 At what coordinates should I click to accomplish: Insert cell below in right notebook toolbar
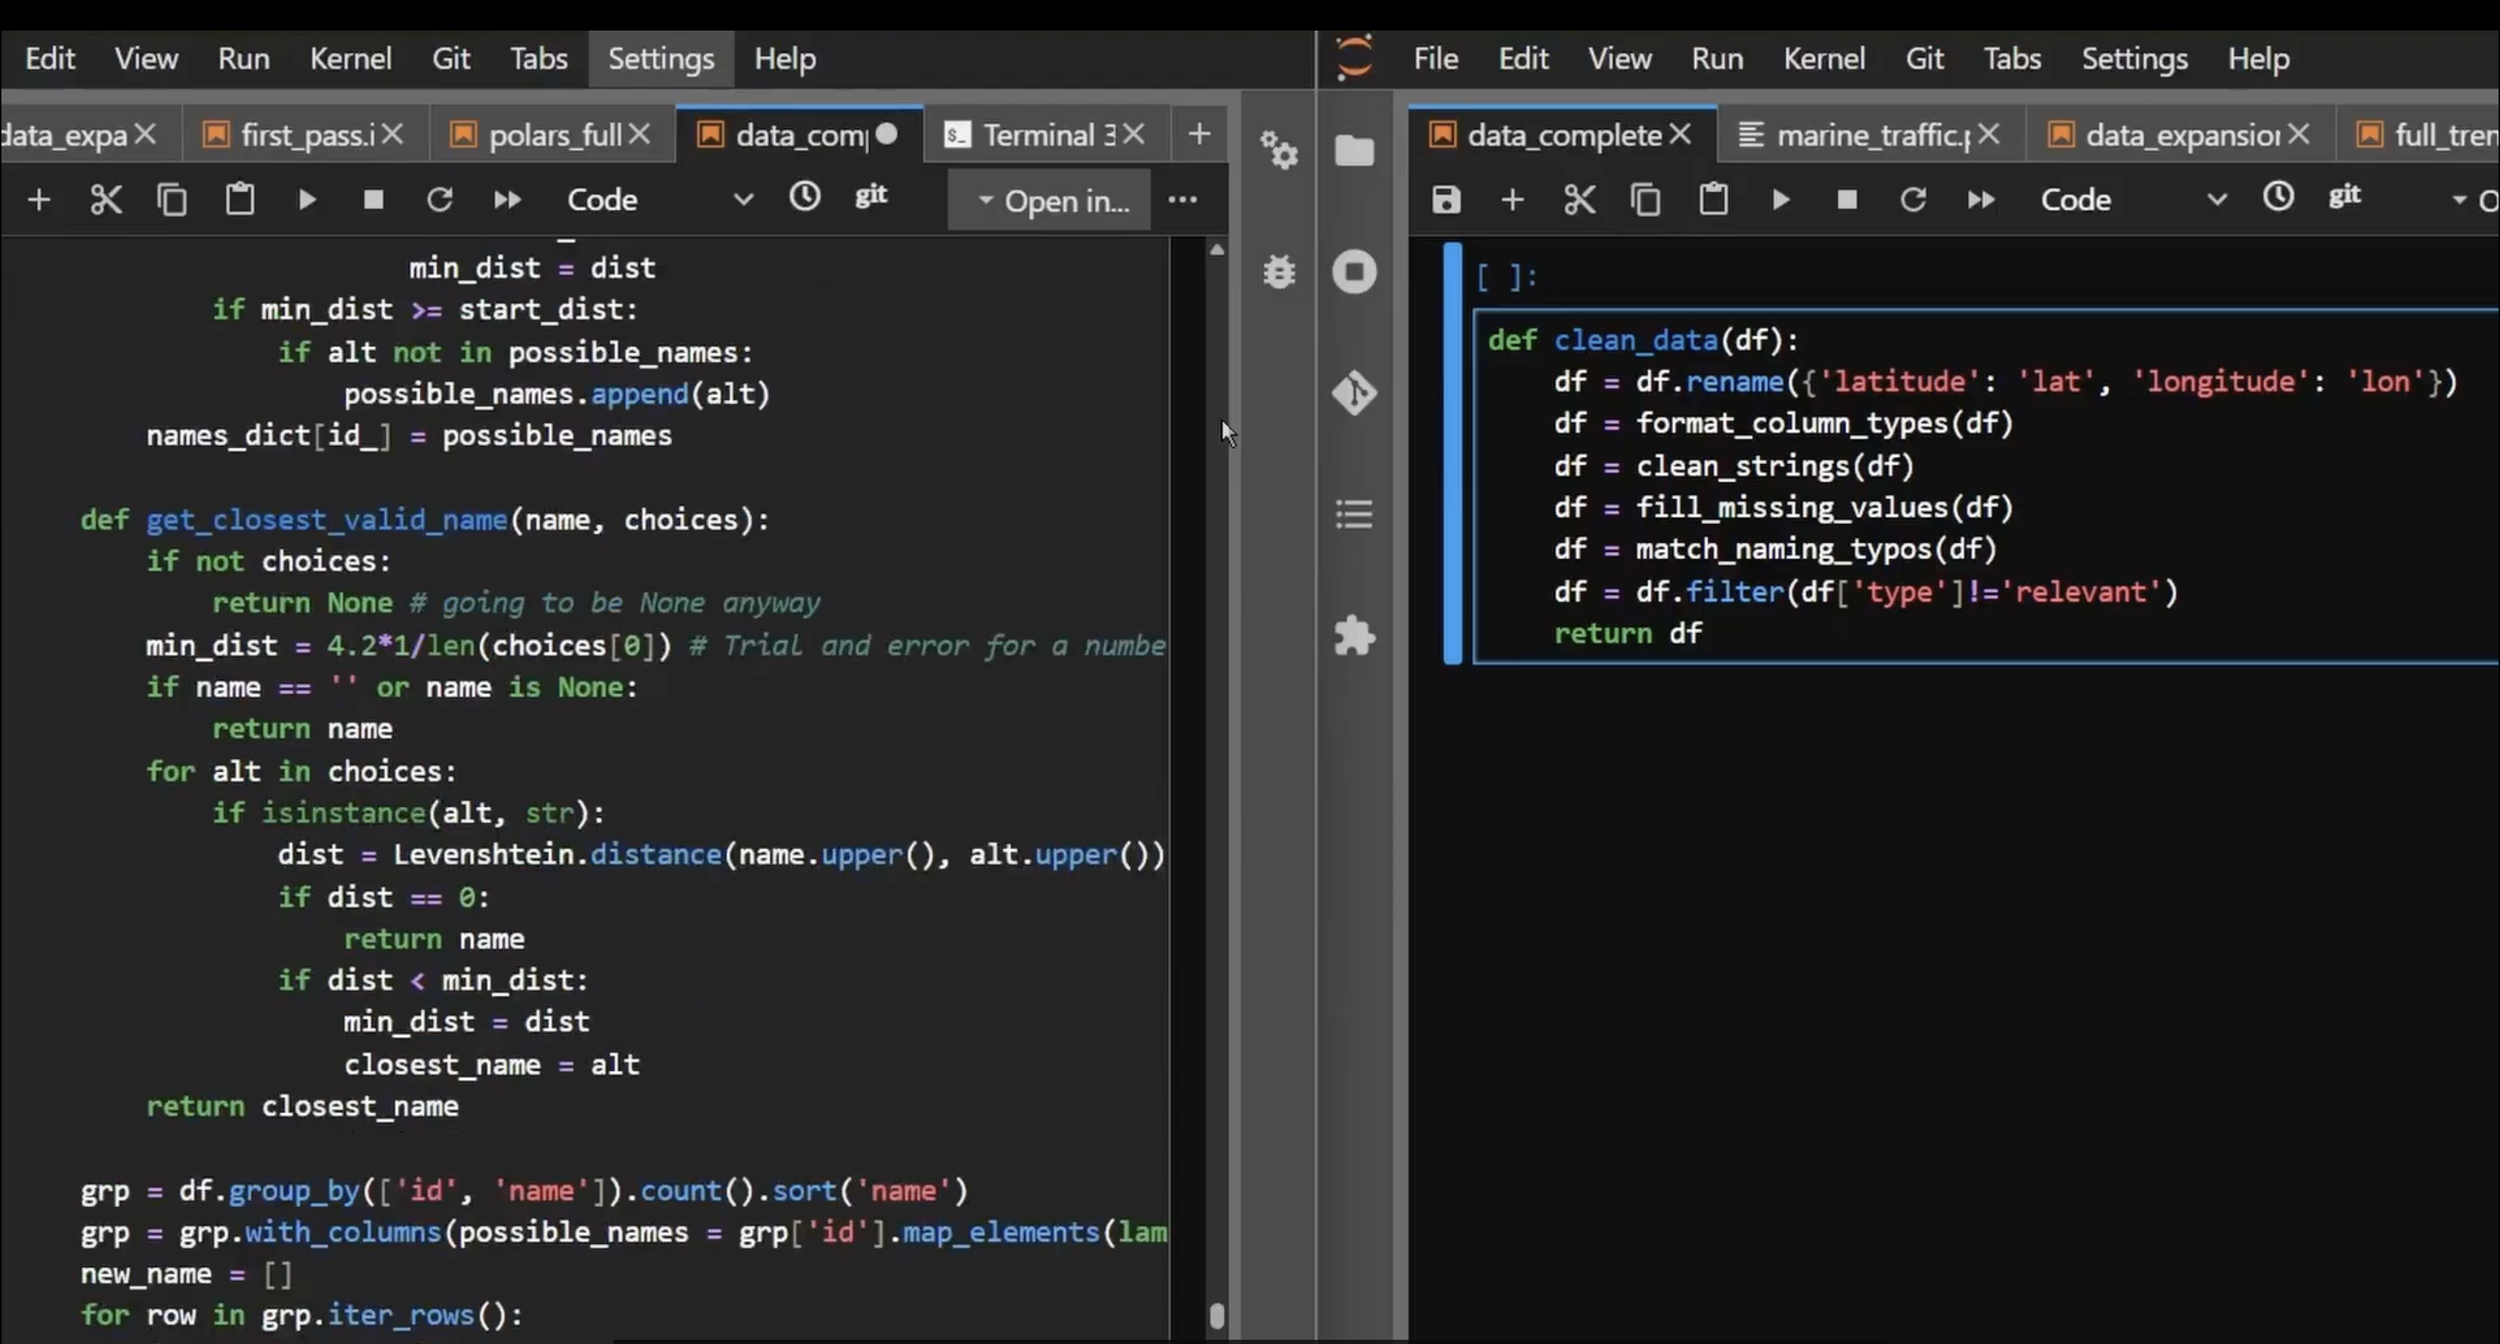coord(1513,200)
